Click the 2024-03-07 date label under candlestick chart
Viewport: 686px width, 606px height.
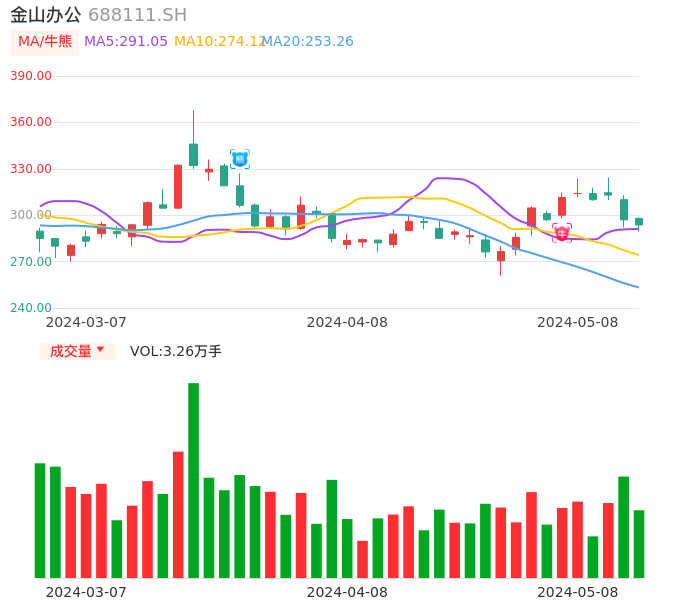click(86, 322)
